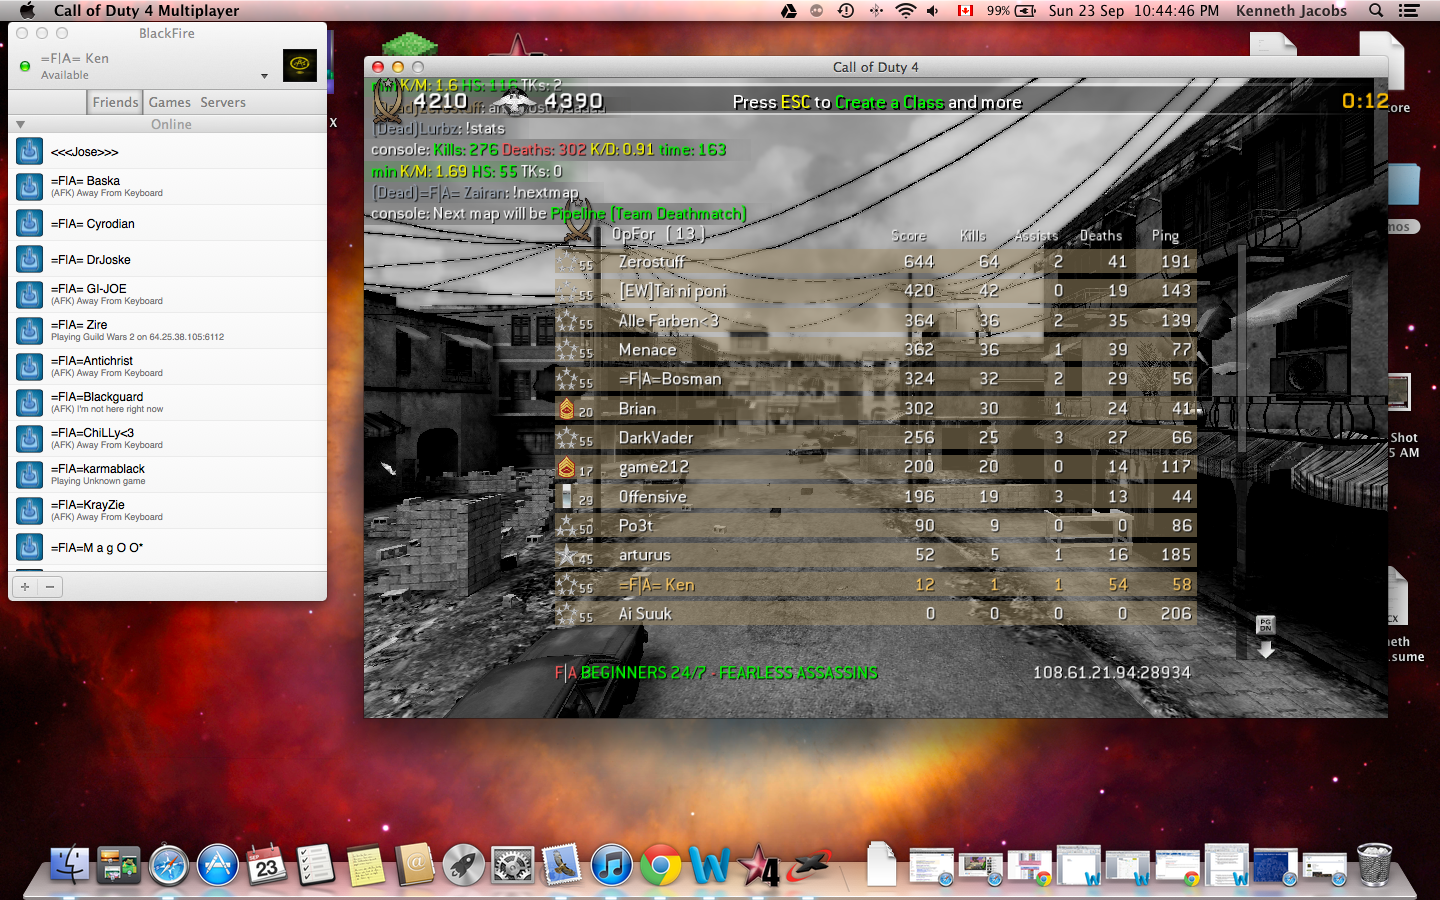Open Reminders checklist icon in Dock

(x=316, y=865)
